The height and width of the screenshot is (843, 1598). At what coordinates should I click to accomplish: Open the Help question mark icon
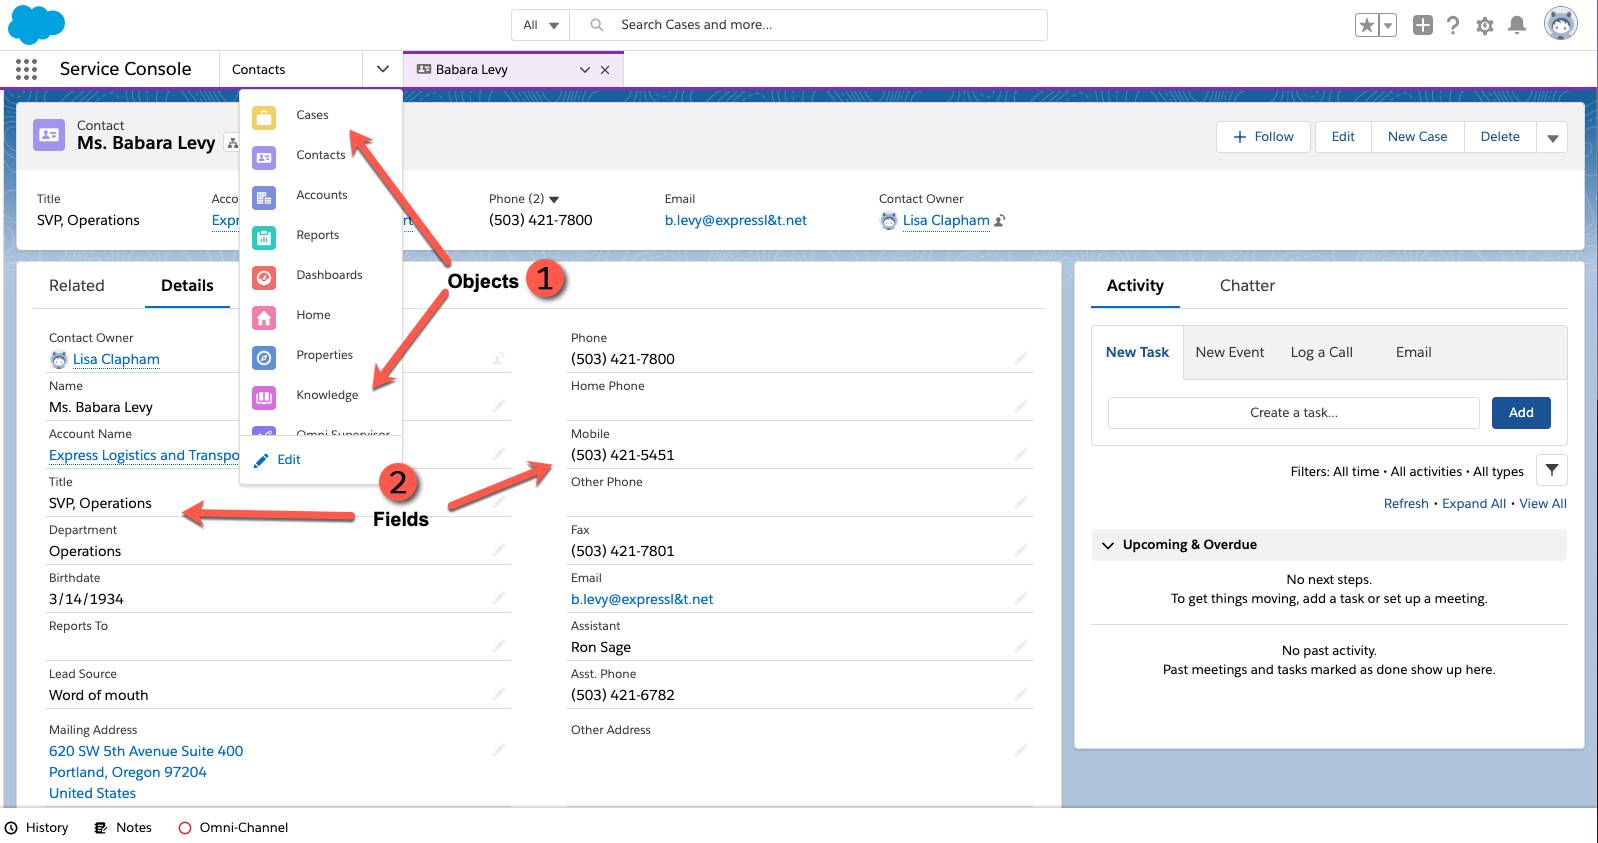pyautogui.click(x=1453, y=25)
